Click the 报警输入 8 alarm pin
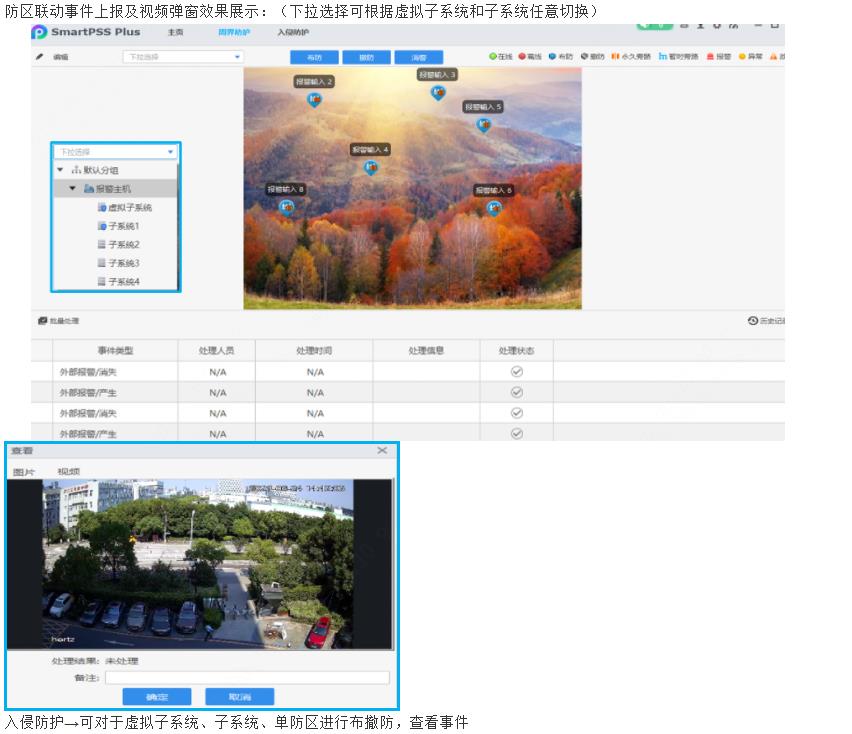Image resolution: width=852 pixels, height=734 pixels. point(286,207)
